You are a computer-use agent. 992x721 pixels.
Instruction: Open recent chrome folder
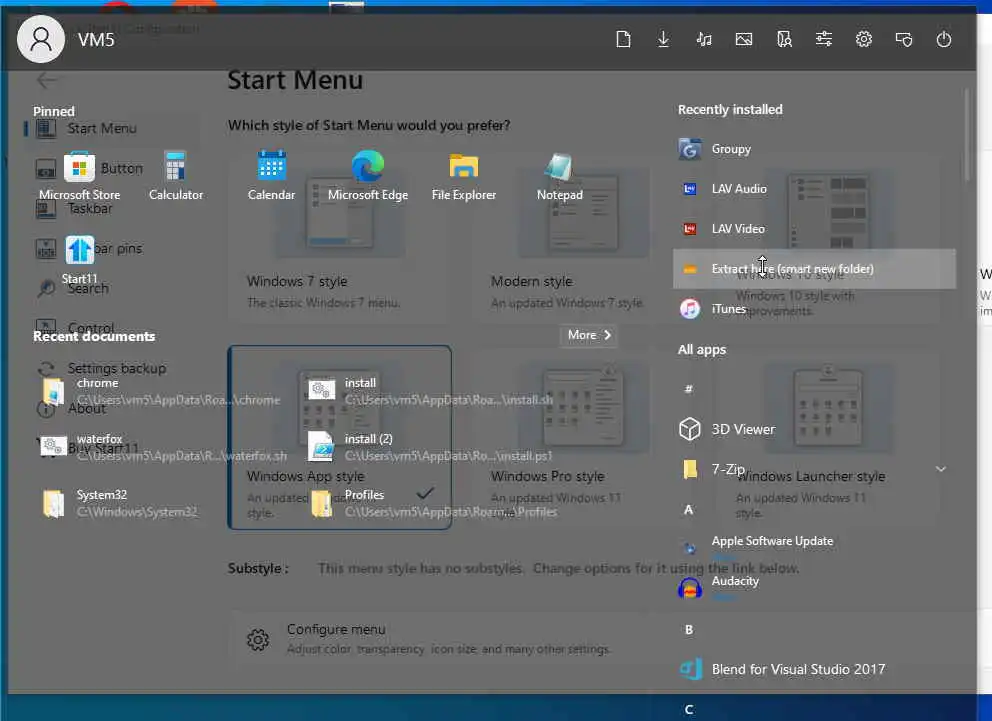coord(161,391)
